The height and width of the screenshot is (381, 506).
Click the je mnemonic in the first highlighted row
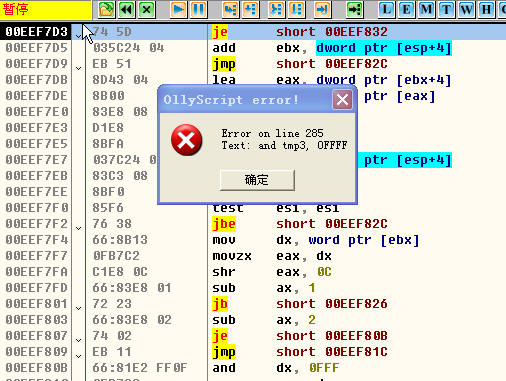coord(220,32)
